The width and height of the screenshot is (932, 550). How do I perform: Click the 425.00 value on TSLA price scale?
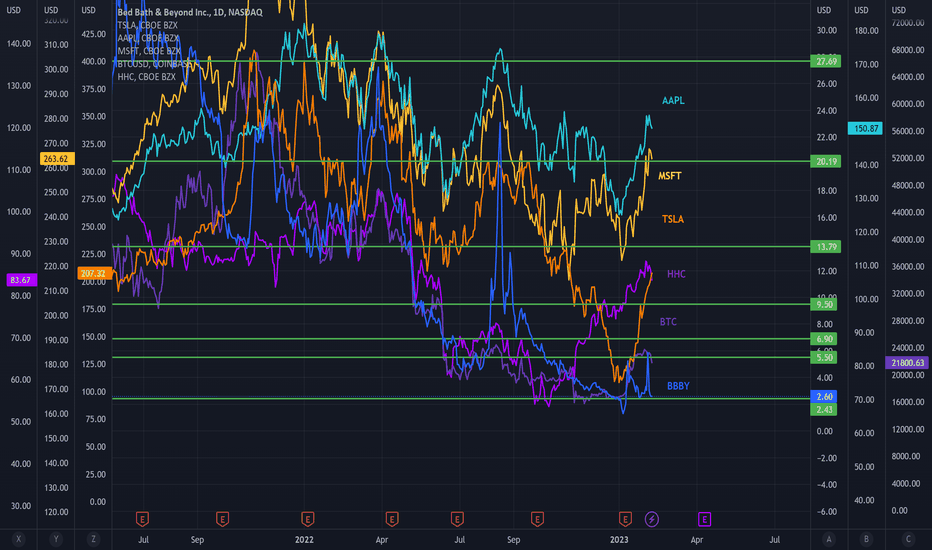(x=93, y=34)
